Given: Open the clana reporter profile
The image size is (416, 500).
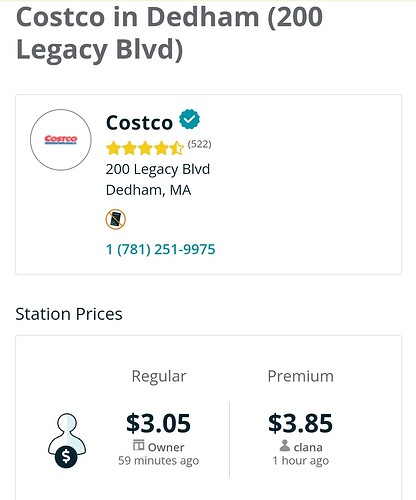Looking at the screenshot, I should coord(308,447).
